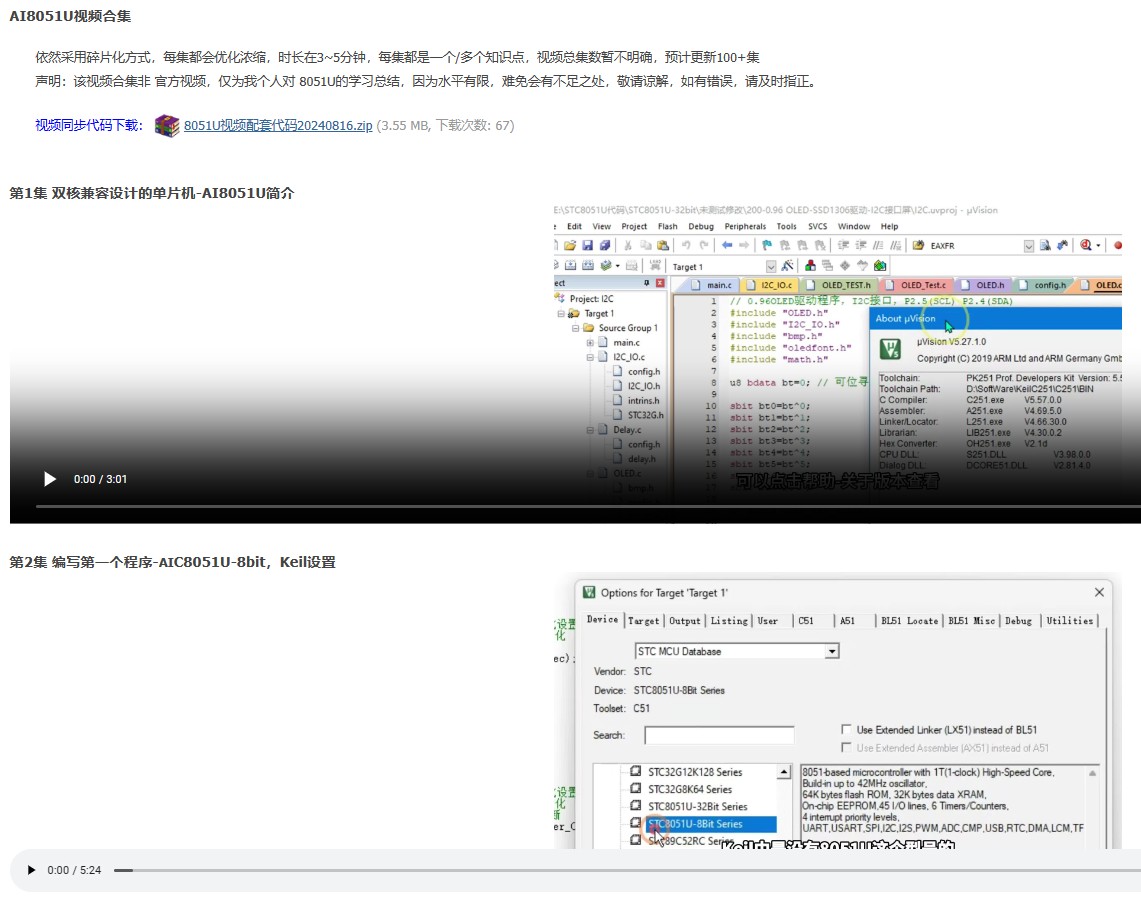Click the Manage Run-Time Environment green icon
Screen dimensions: 1141x899
(880, 266)
